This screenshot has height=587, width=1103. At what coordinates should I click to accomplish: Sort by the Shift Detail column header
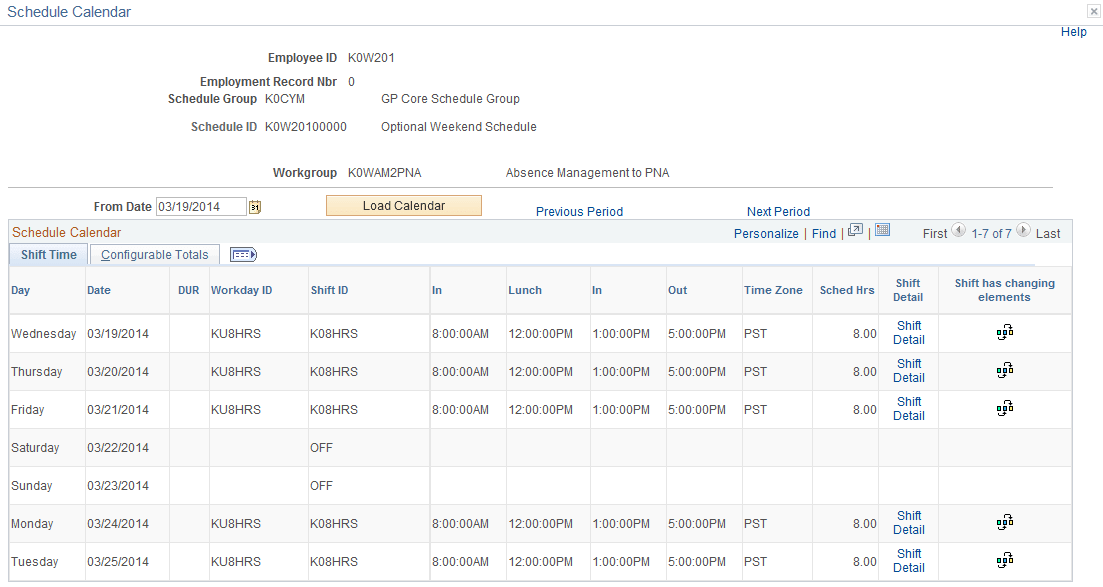908,290
